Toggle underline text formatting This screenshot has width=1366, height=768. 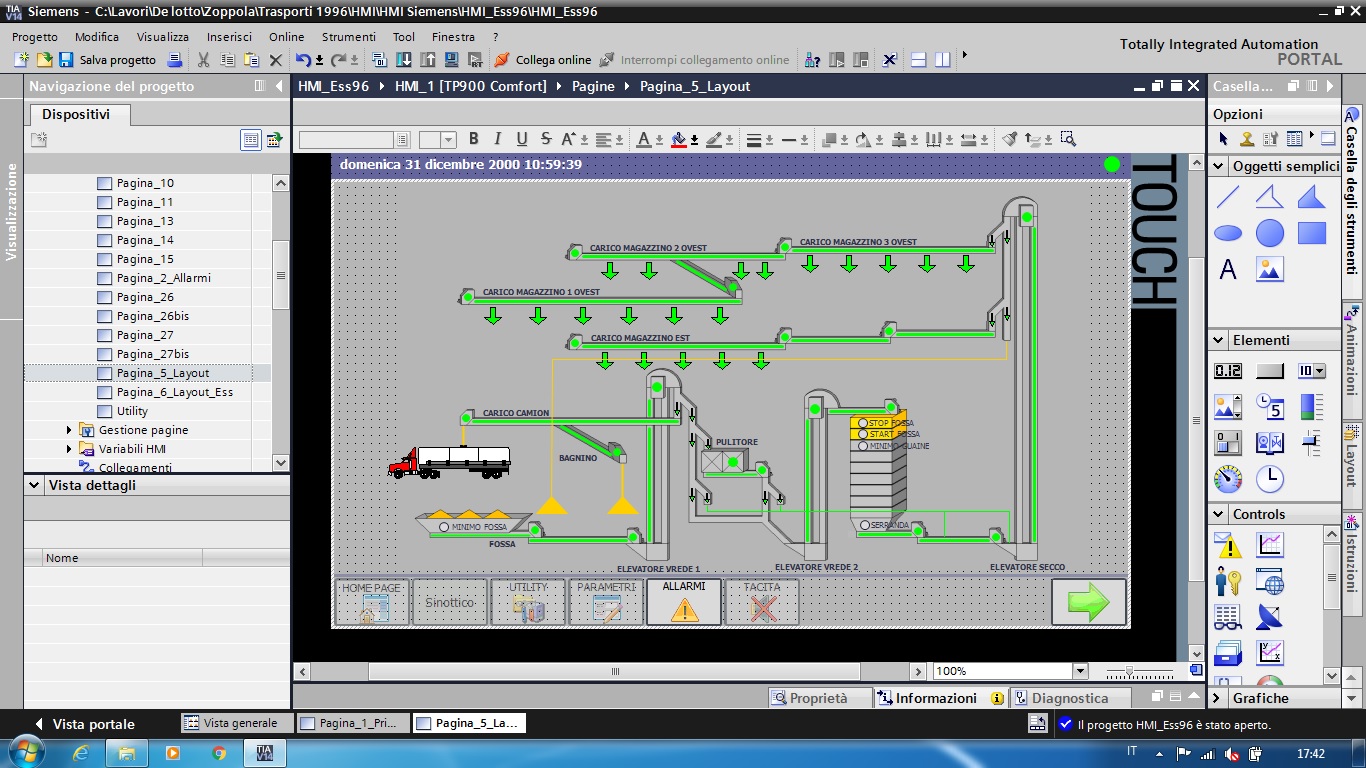pyautogui.click(x=521, y=139)
